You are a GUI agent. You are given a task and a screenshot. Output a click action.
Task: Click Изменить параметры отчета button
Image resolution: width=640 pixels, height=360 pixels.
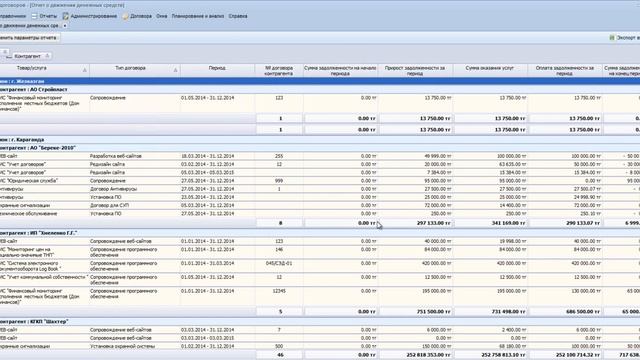coord(29,38)
